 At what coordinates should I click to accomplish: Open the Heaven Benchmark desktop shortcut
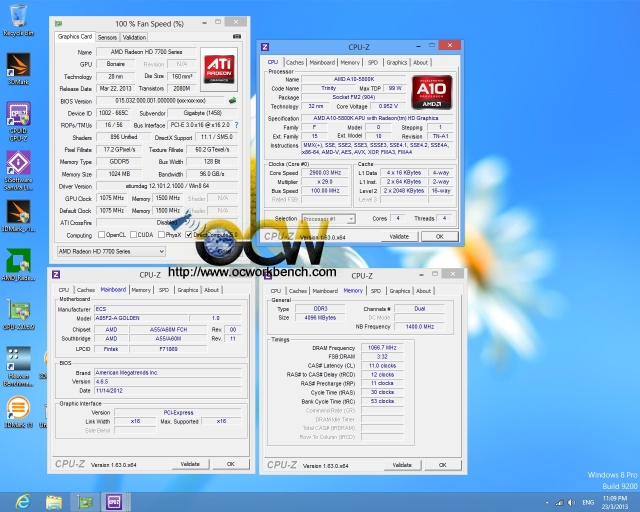click(x=18, y=366)
